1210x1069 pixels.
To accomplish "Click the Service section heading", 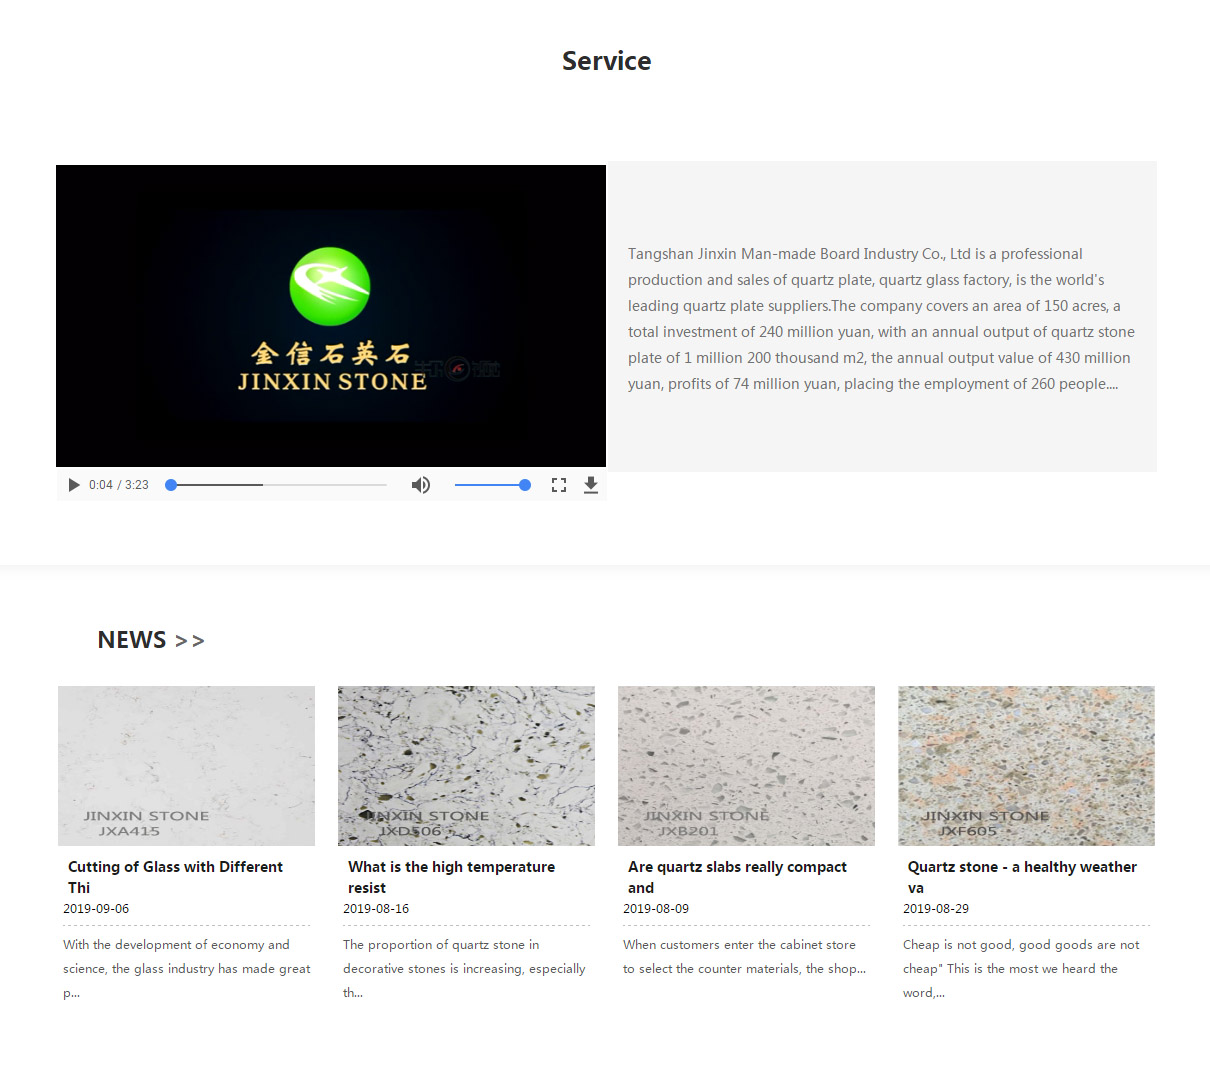I will click(x=606, y=61).
